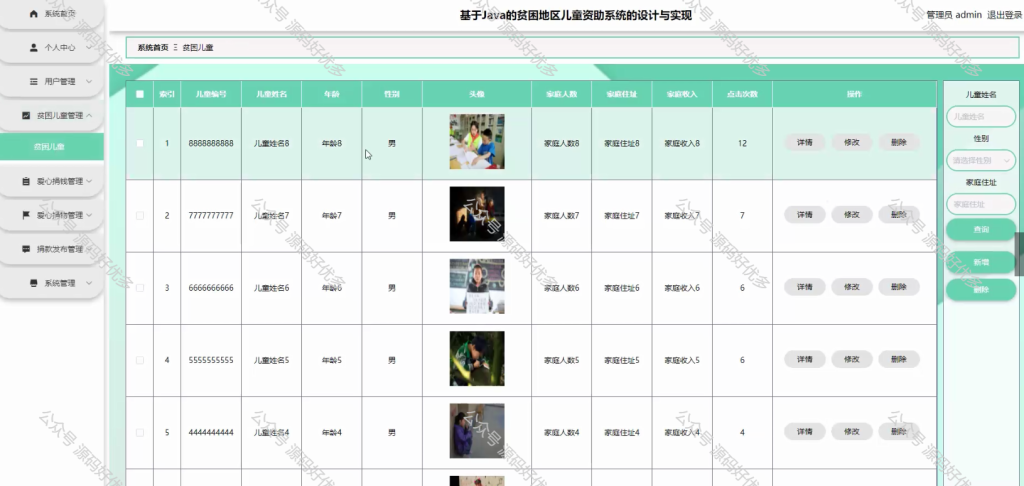
Task: Open the 性别 select dropdown
Action: click(981, 160)
